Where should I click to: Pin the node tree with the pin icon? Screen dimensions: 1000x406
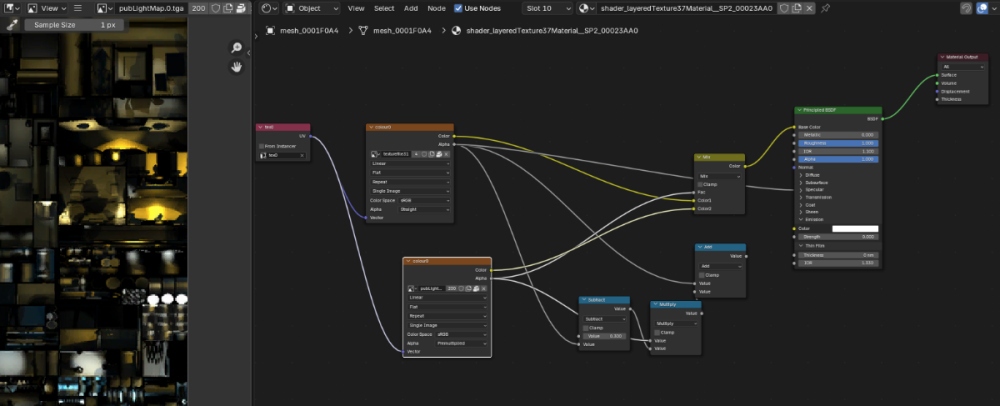(x=825, y=8)
